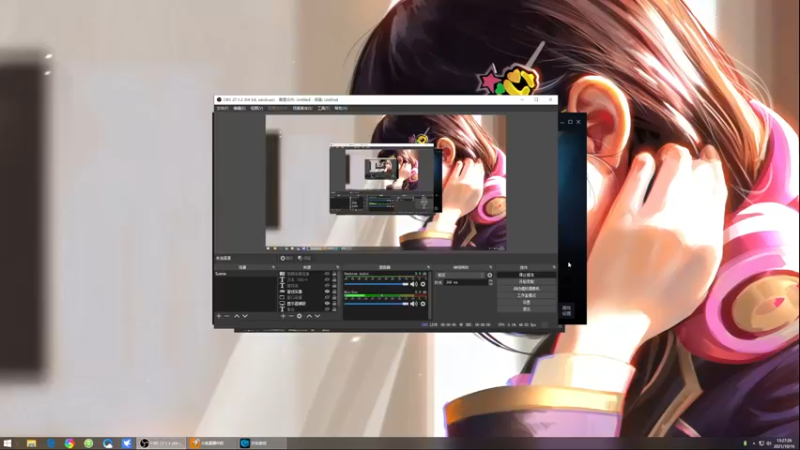Move the scene up in the Scenes panel

coord(237,316)
